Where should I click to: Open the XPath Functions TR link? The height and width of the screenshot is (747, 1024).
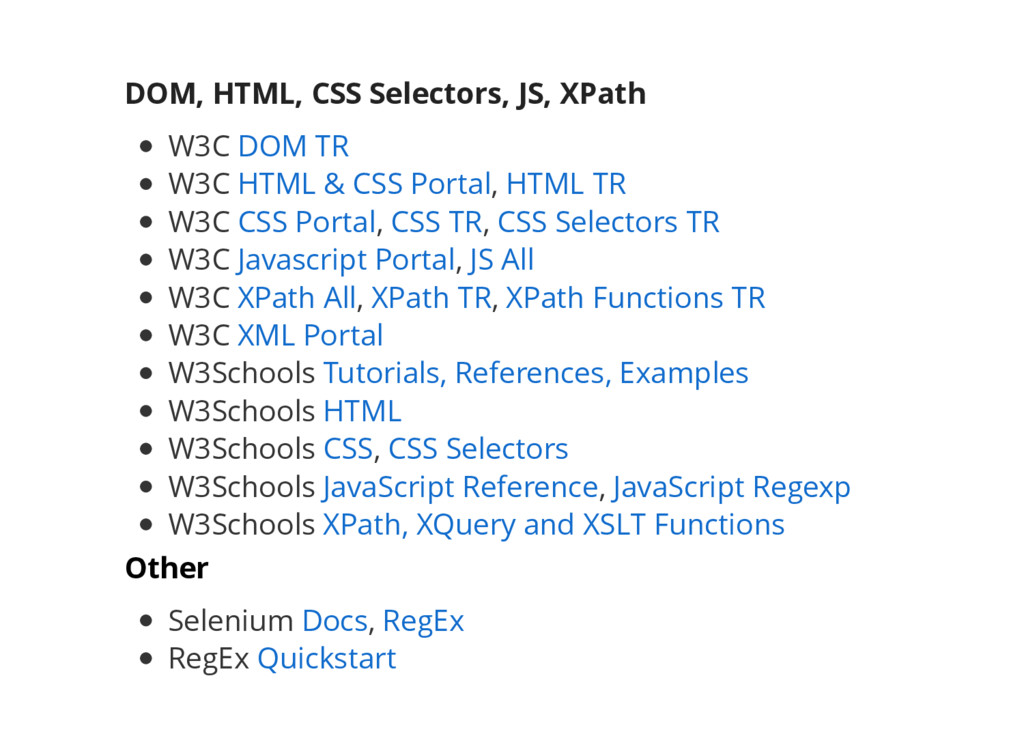click(x=635, y=298)
